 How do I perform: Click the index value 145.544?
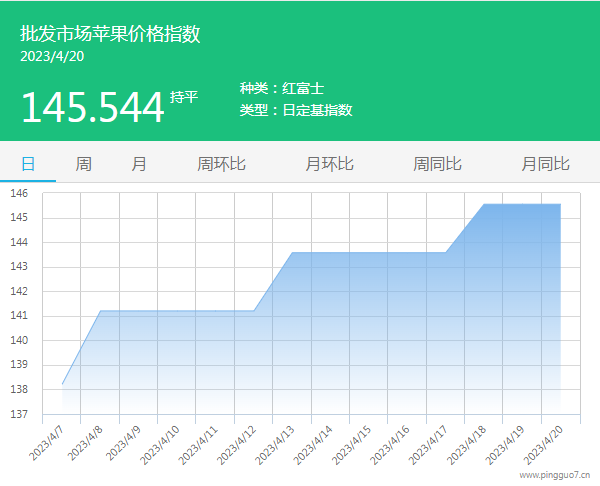pos(93,108)
